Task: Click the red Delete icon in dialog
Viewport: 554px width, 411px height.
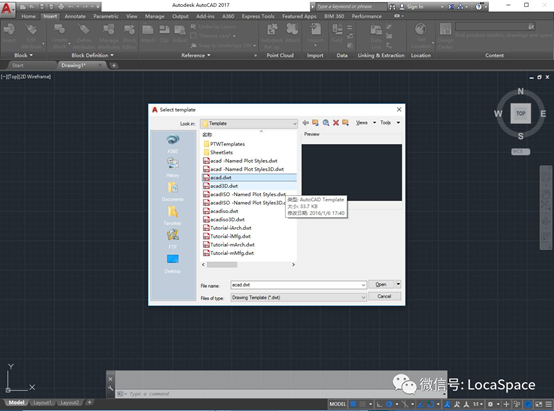Action: [x=336, y=123]
